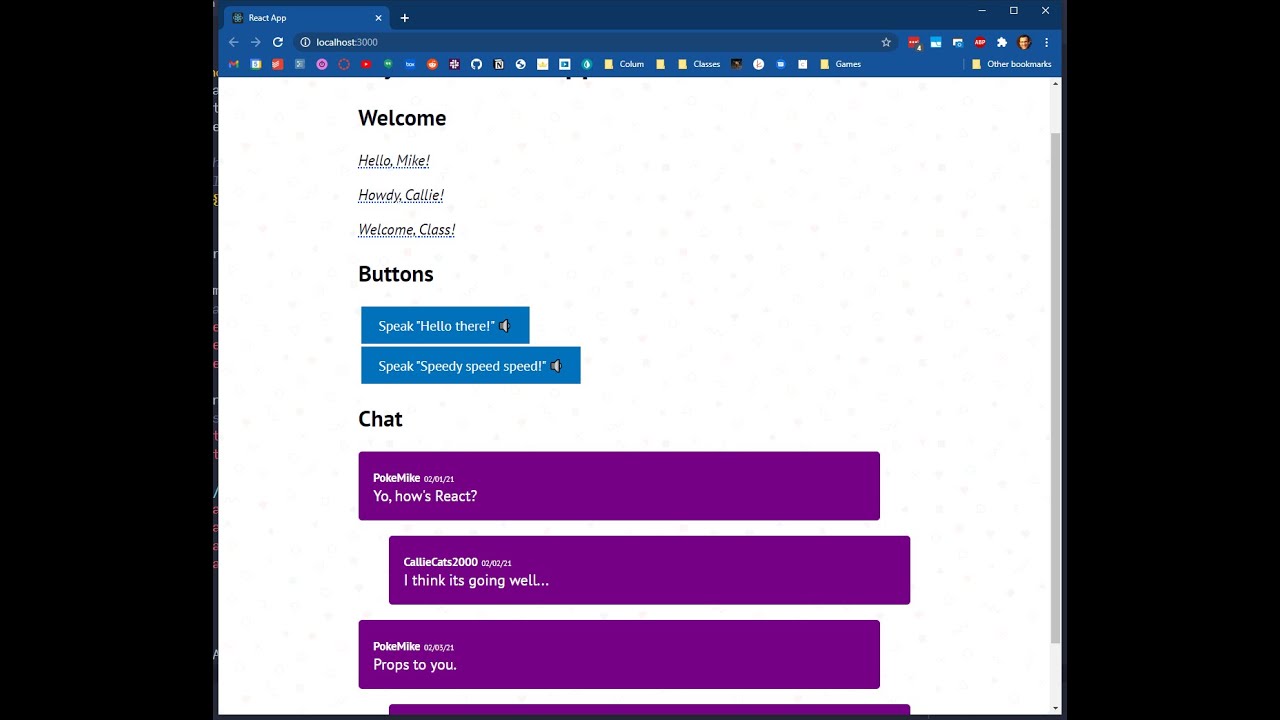The image size is (1280, 720).
Task: Open the YouTube bookmark icon
Action: [366, 64]
